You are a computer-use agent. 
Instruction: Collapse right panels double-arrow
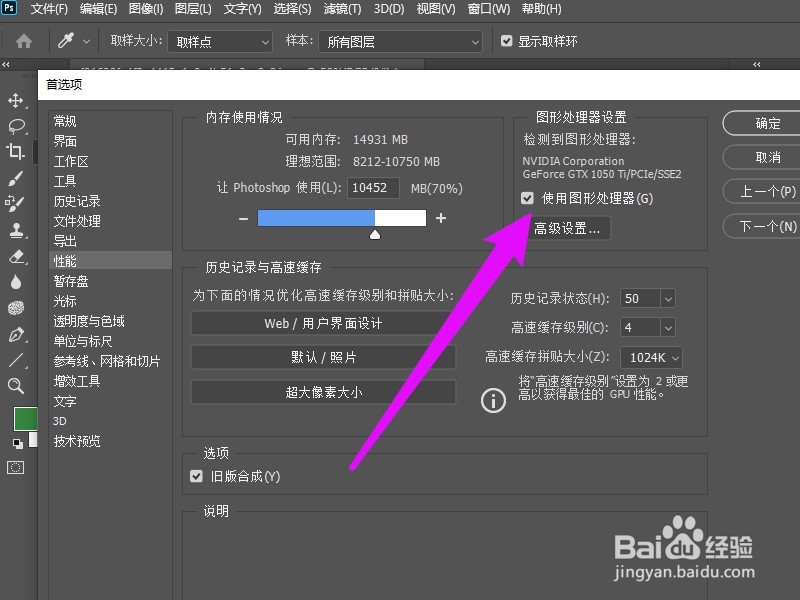tap(757, 64)
